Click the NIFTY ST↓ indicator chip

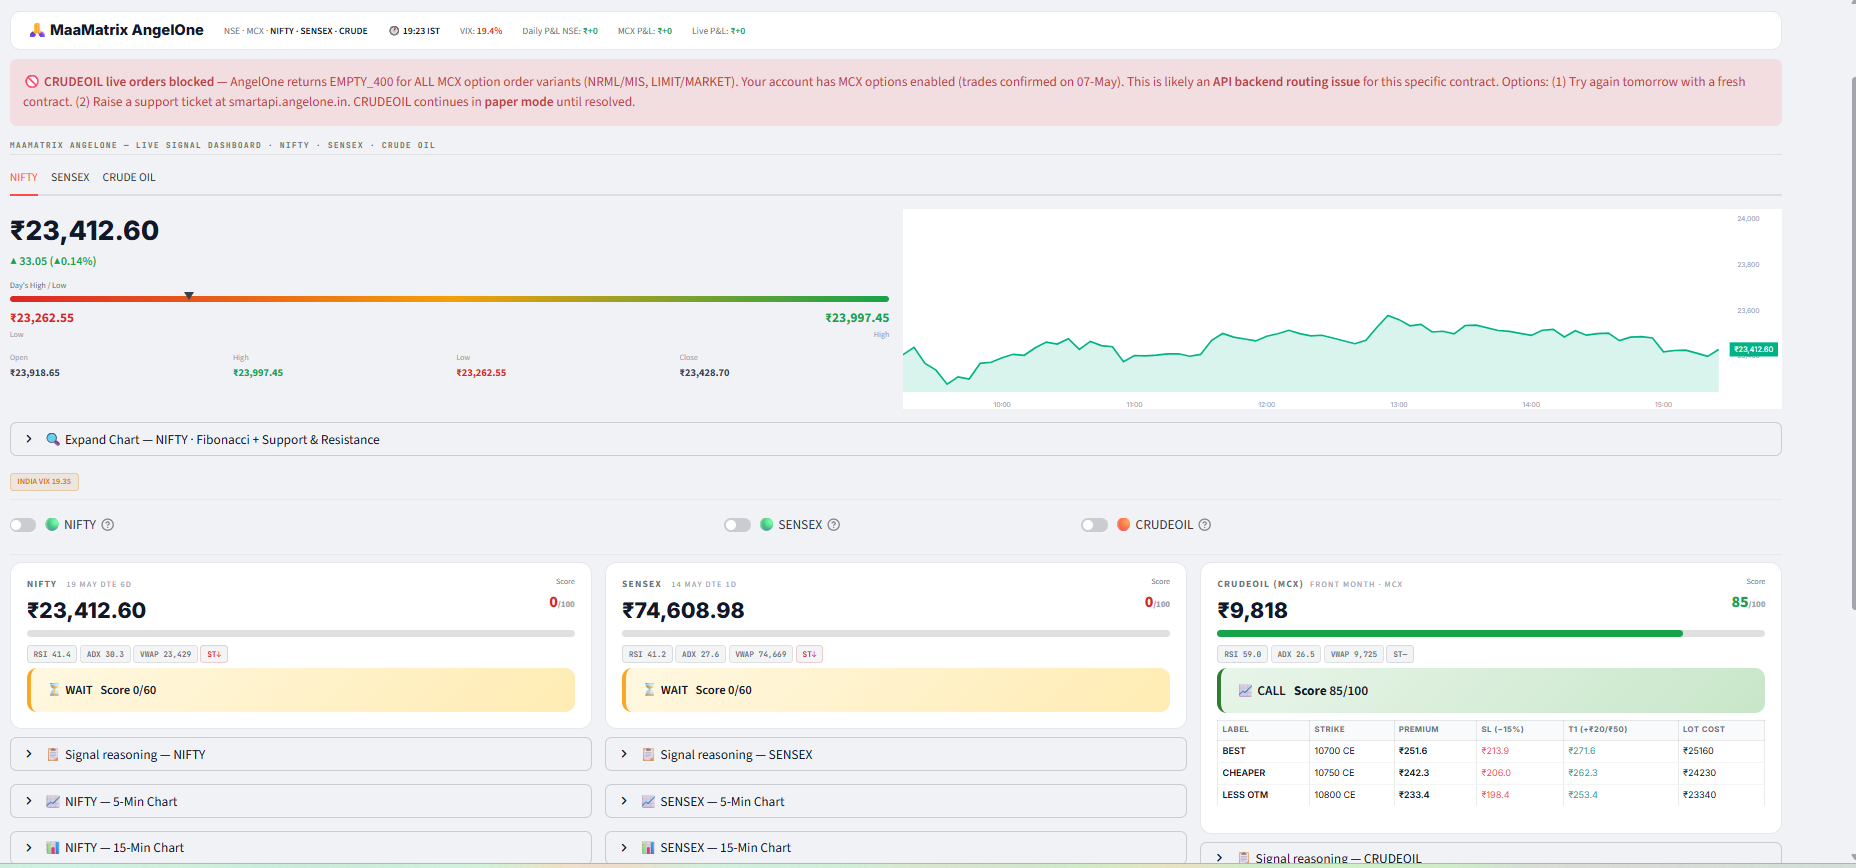tap(214, 654)
